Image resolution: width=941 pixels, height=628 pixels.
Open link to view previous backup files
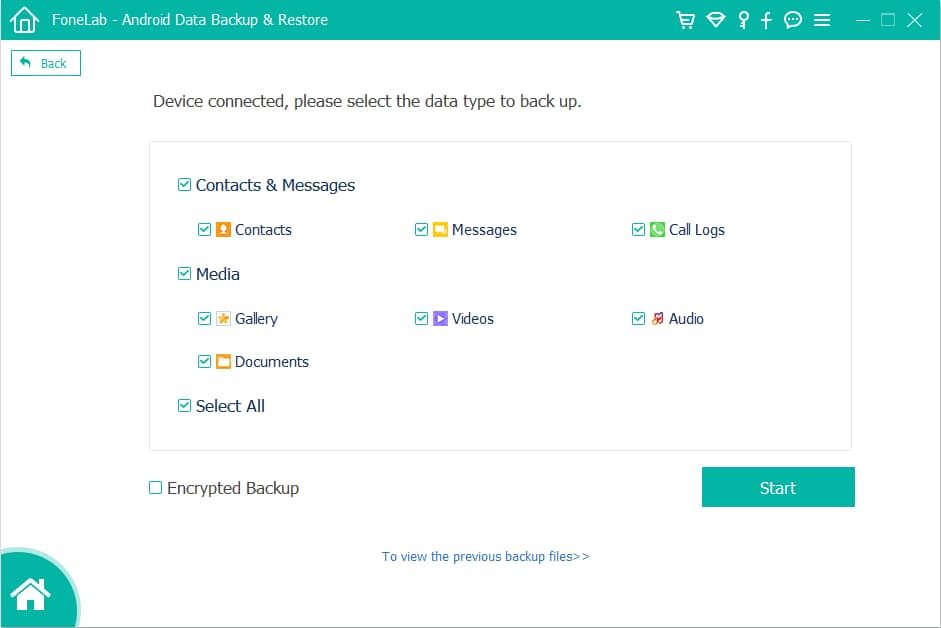coord(485,556)
